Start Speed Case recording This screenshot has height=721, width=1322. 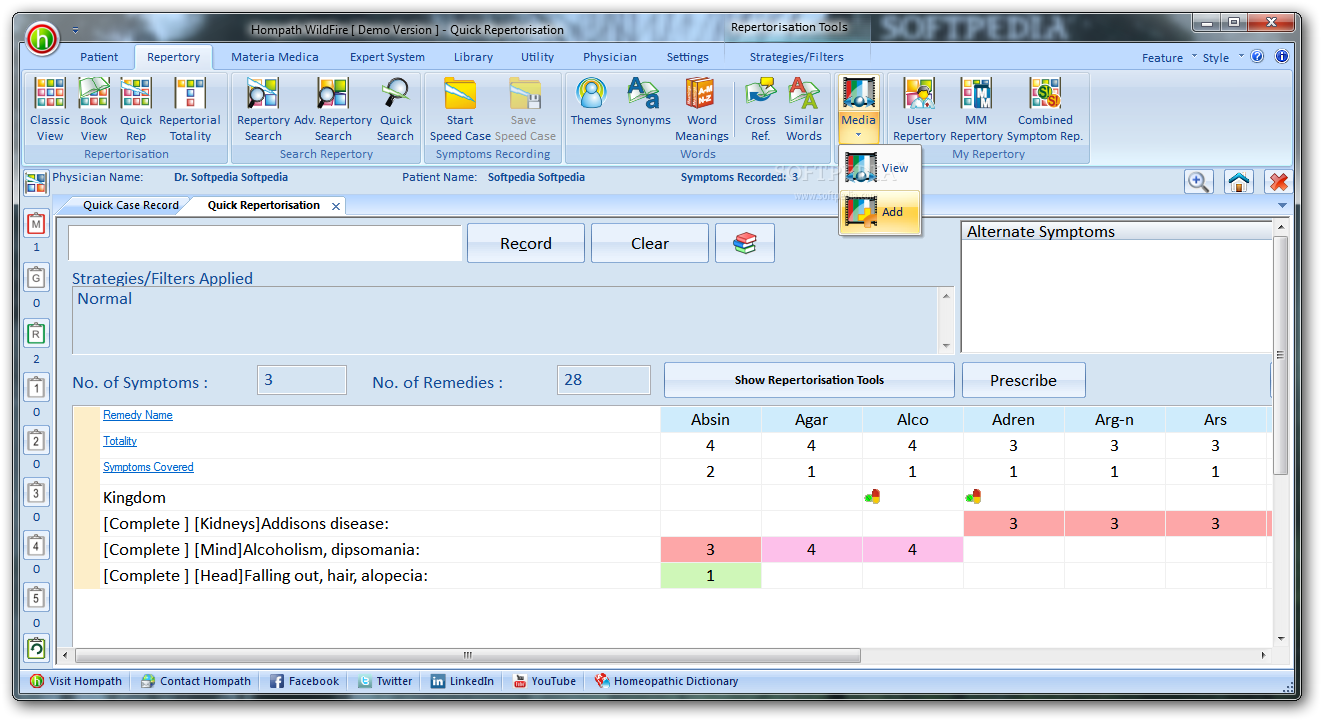(460, 110)
